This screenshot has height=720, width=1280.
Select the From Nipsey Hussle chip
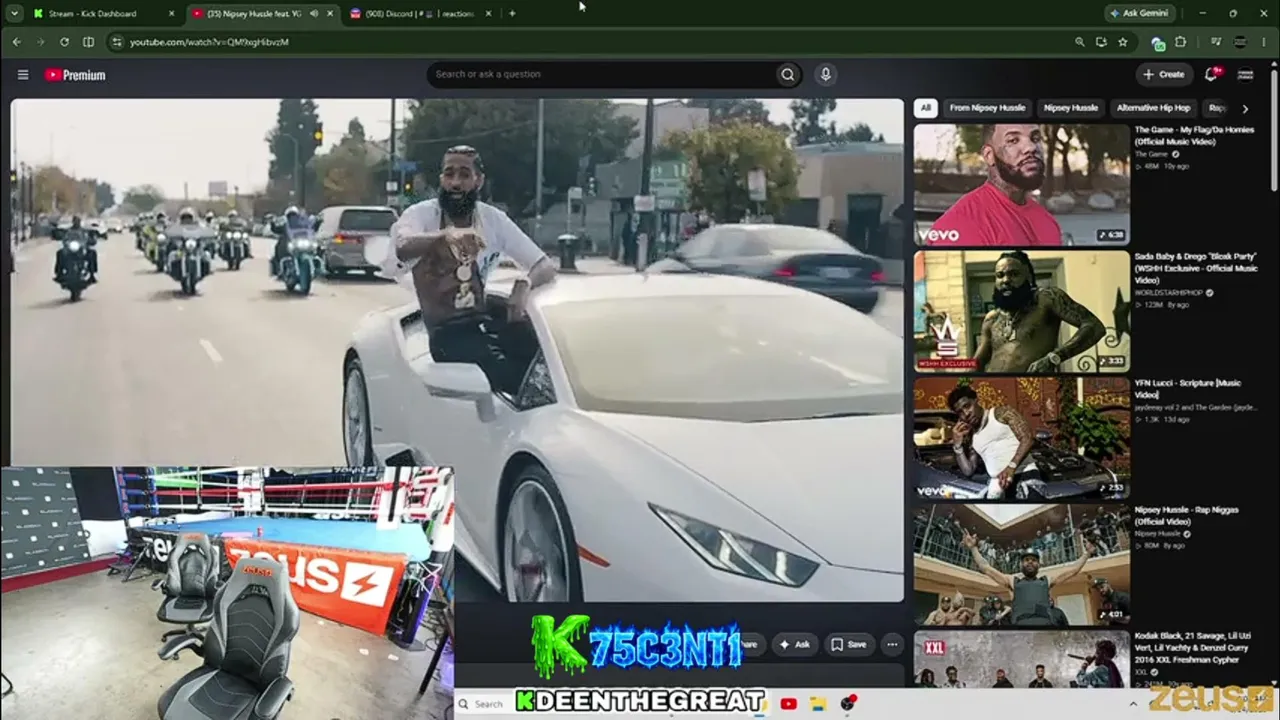tap(987, 108)
